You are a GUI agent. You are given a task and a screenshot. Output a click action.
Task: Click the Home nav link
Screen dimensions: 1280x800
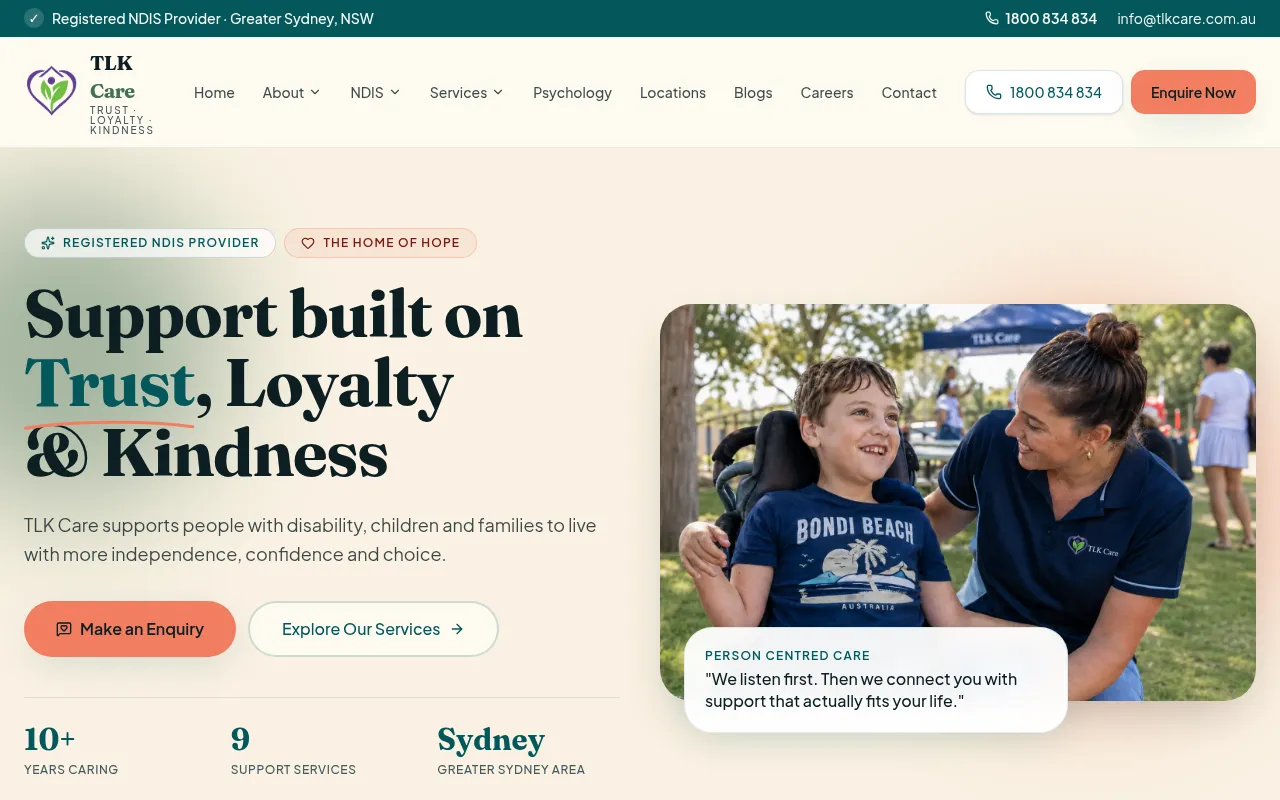click(x=214, y=92)
